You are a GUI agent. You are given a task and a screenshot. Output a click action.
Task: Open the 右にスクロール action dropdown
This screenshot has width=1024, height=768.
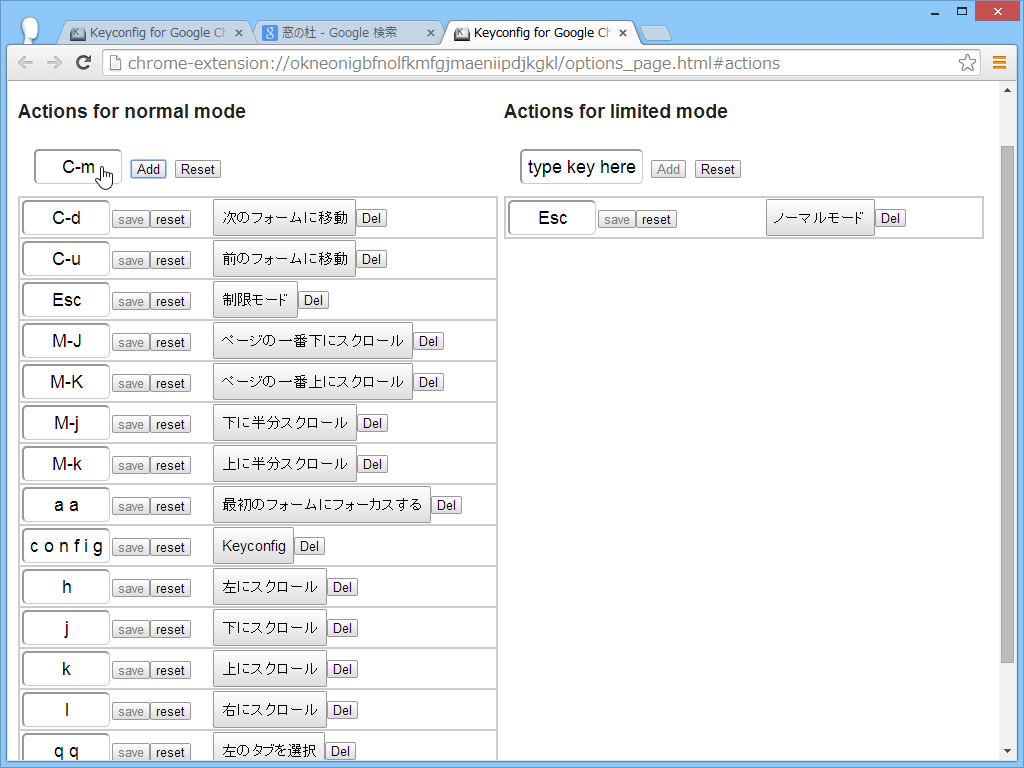[x=270, y=711]
